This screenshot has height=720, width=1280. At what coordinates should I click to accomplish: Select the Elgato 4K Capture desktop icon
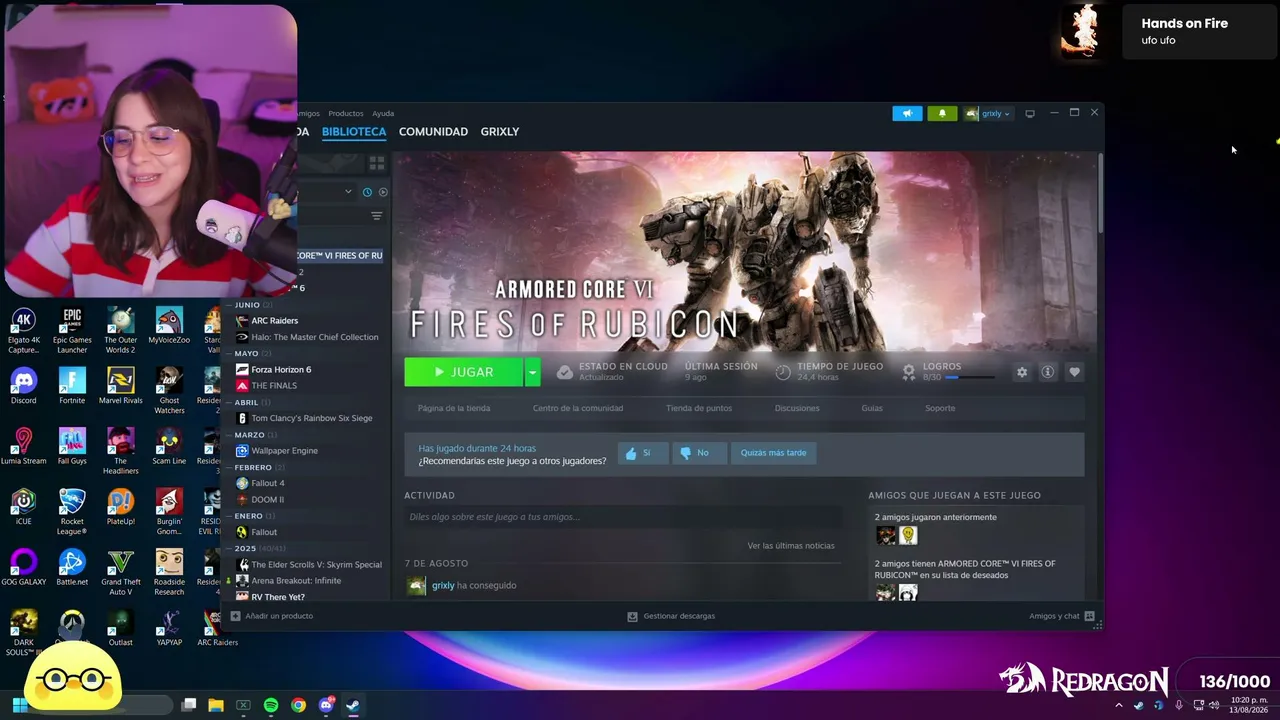(23, 331)
